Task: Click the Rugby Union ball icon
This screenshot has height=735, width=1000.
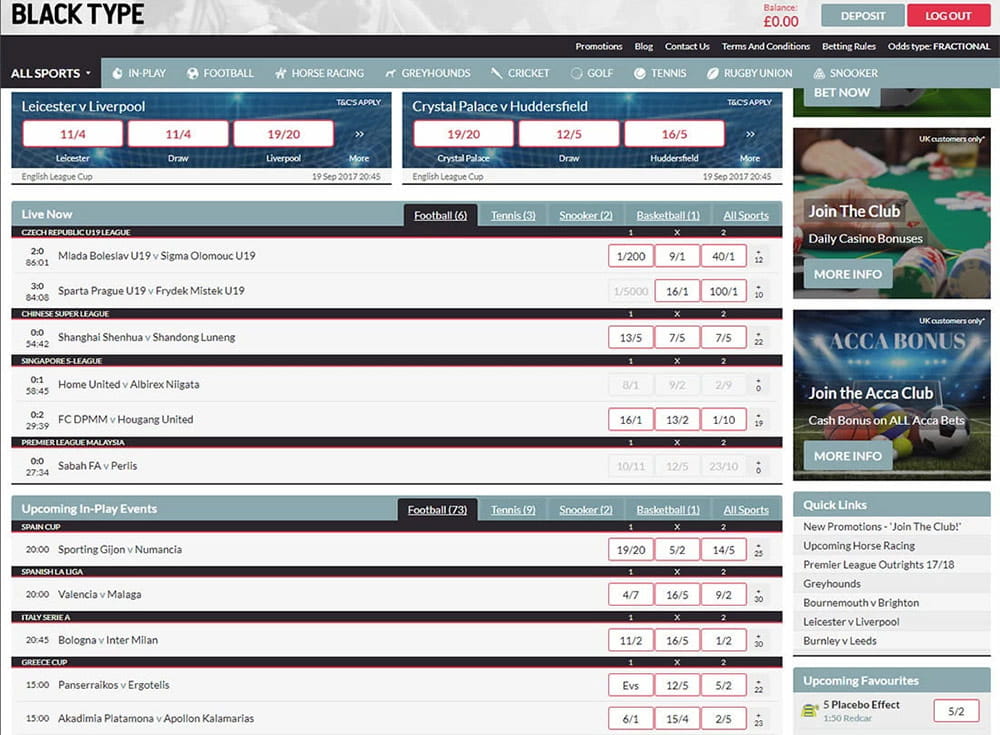Action: click(713, 73)
